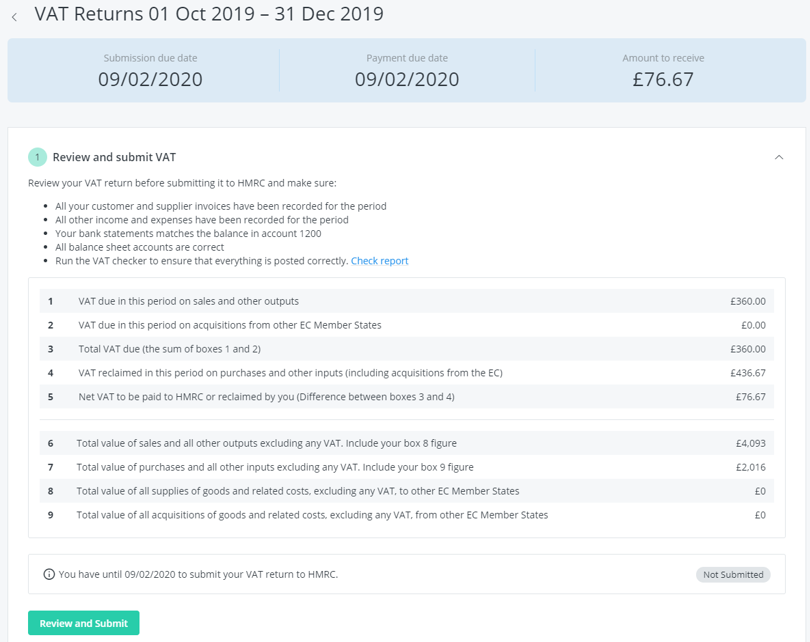
Task: Select the Total VAT due row
Action: click(405, 348)
